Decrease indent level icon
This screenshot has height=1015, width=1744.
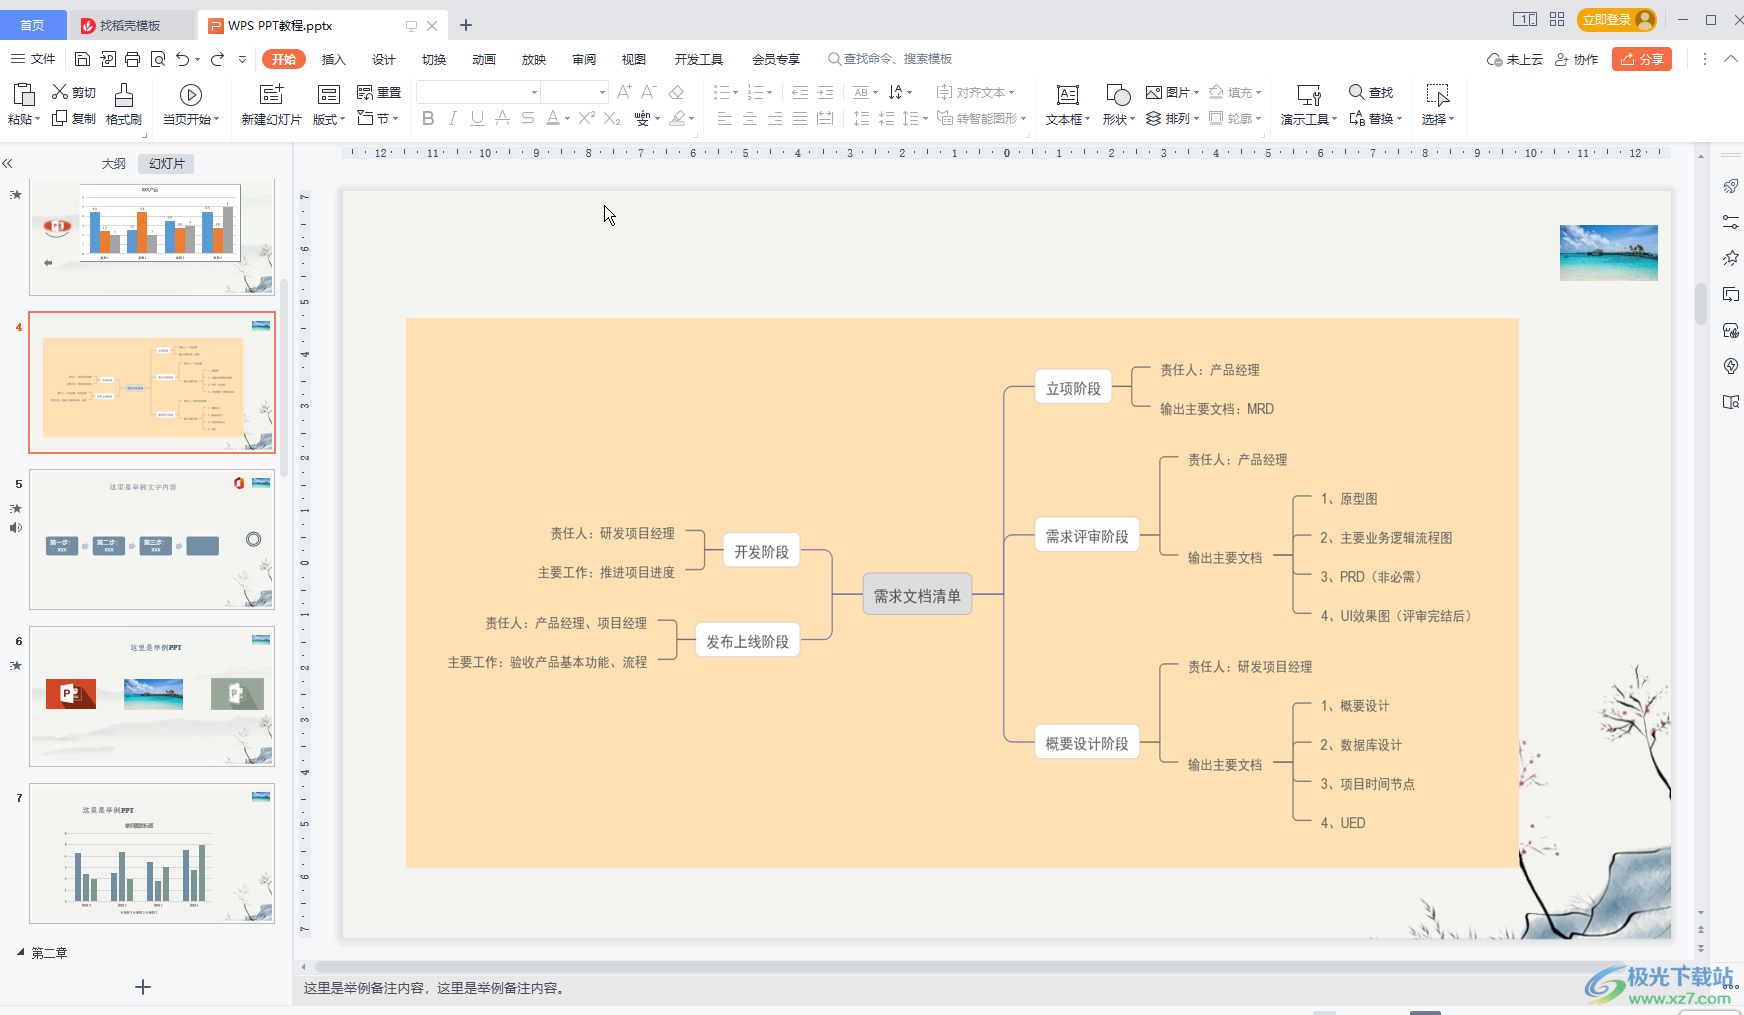click(800, 92)
